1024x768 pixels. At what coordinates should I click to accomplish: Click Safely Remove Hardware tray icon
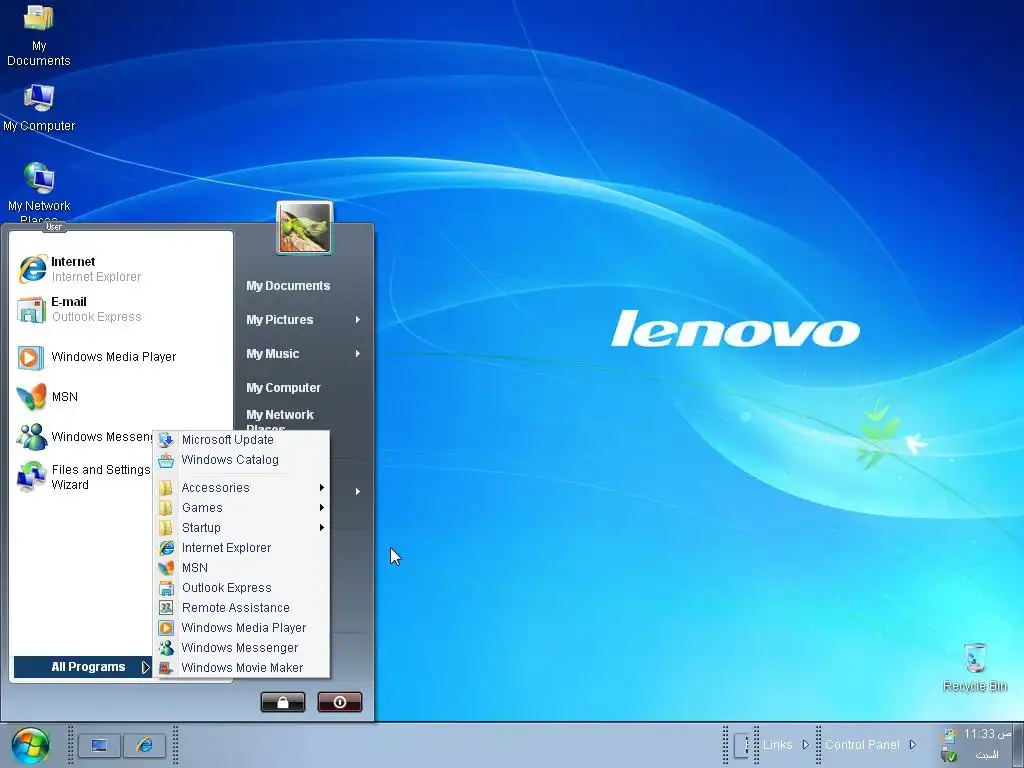tap(948, 754)
